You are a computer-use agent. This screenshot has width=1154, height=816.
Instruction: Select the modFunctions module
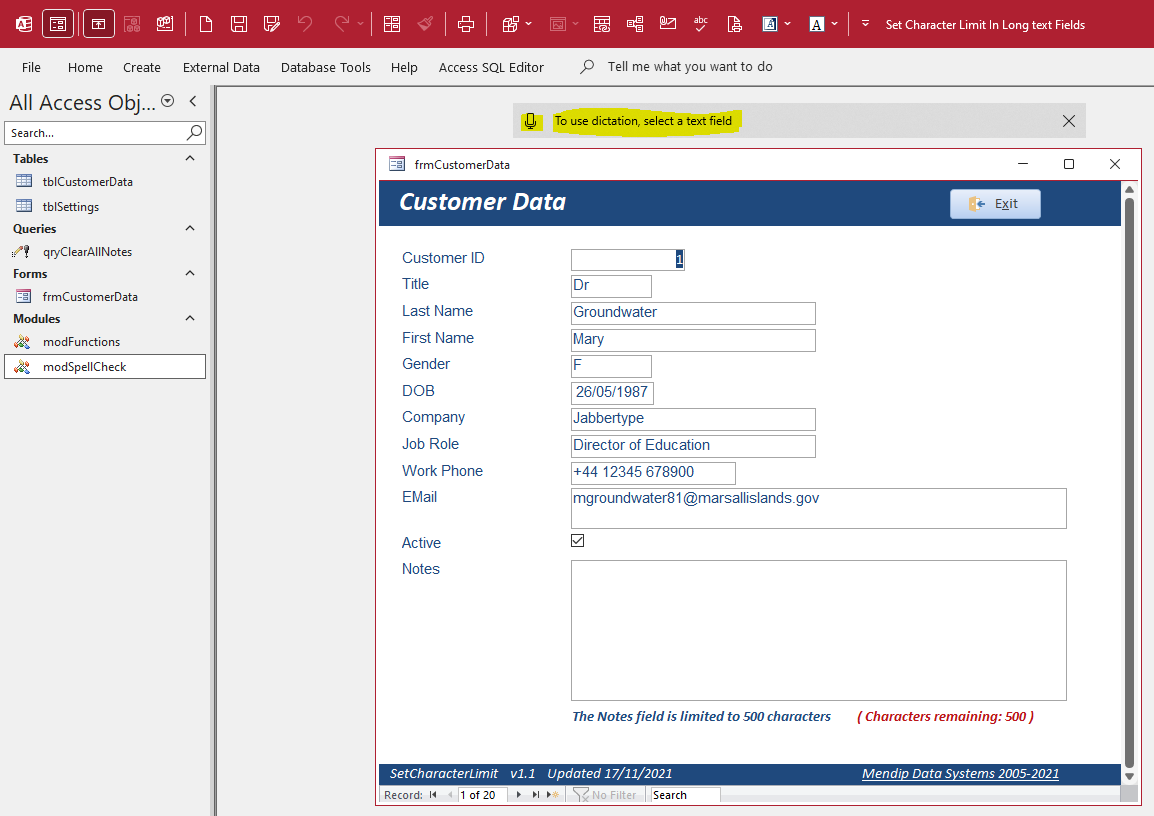click(82, 341)
